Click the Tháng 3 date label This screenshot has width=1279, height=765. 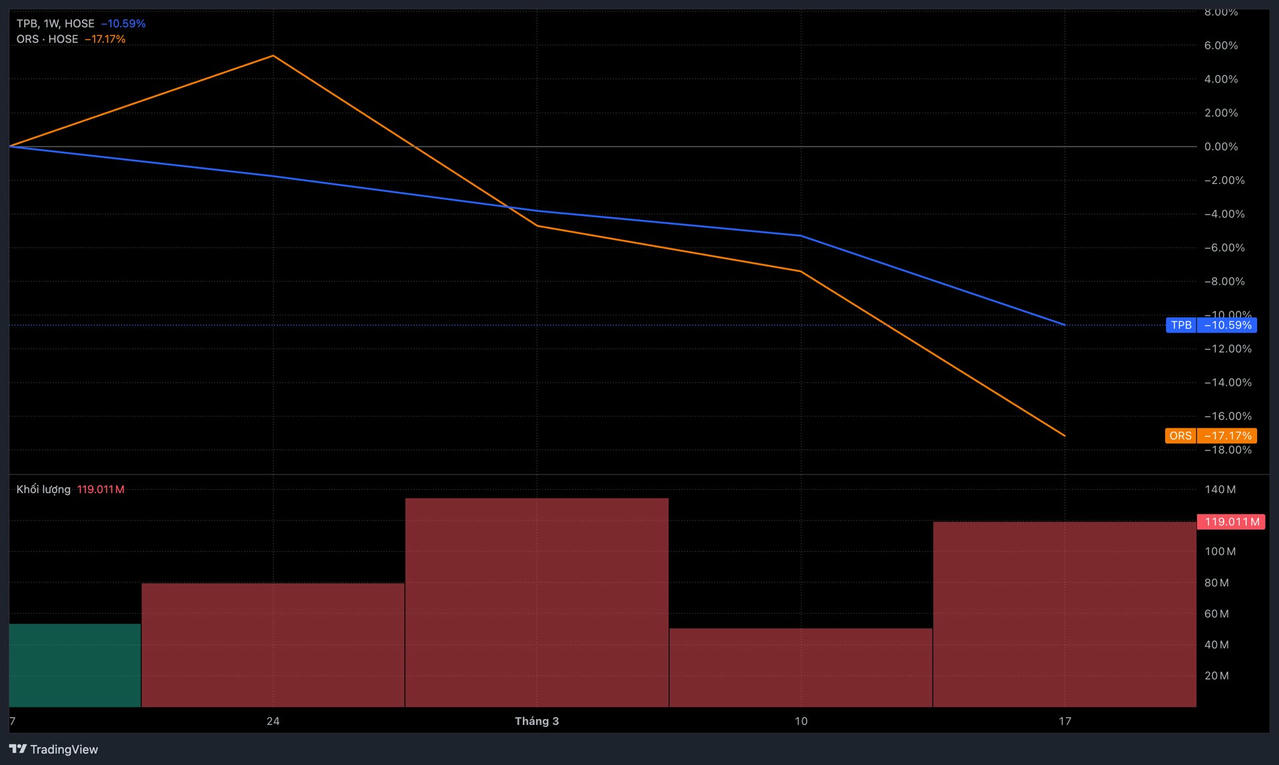point(537,721)
